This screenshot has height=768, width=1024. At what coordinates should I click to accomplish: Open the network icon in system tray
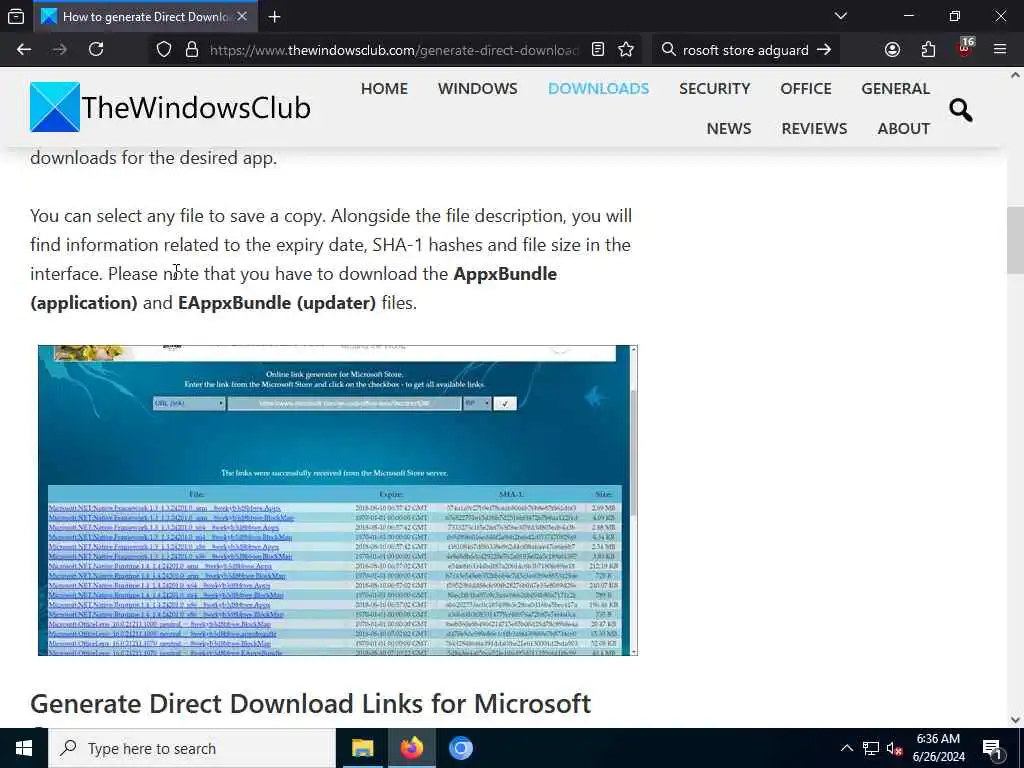click(871, 748)
